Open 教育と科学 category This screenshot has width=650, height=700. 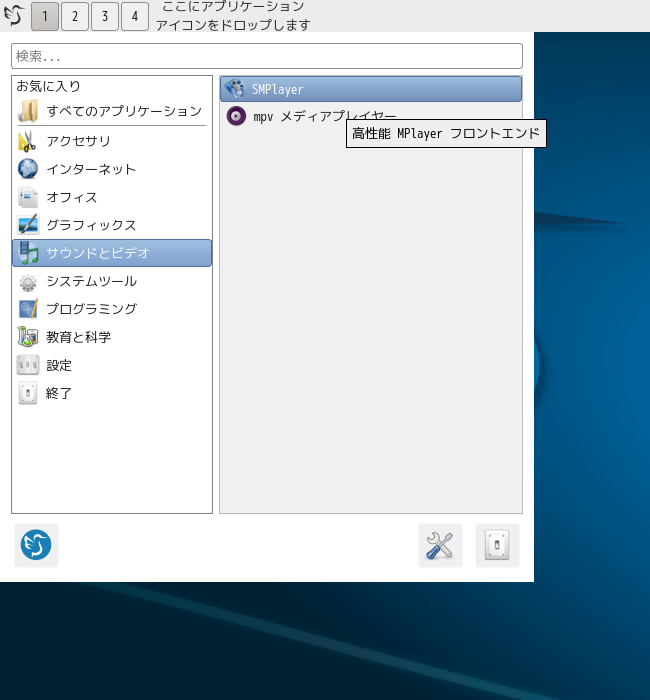click(x=112, y=337)
